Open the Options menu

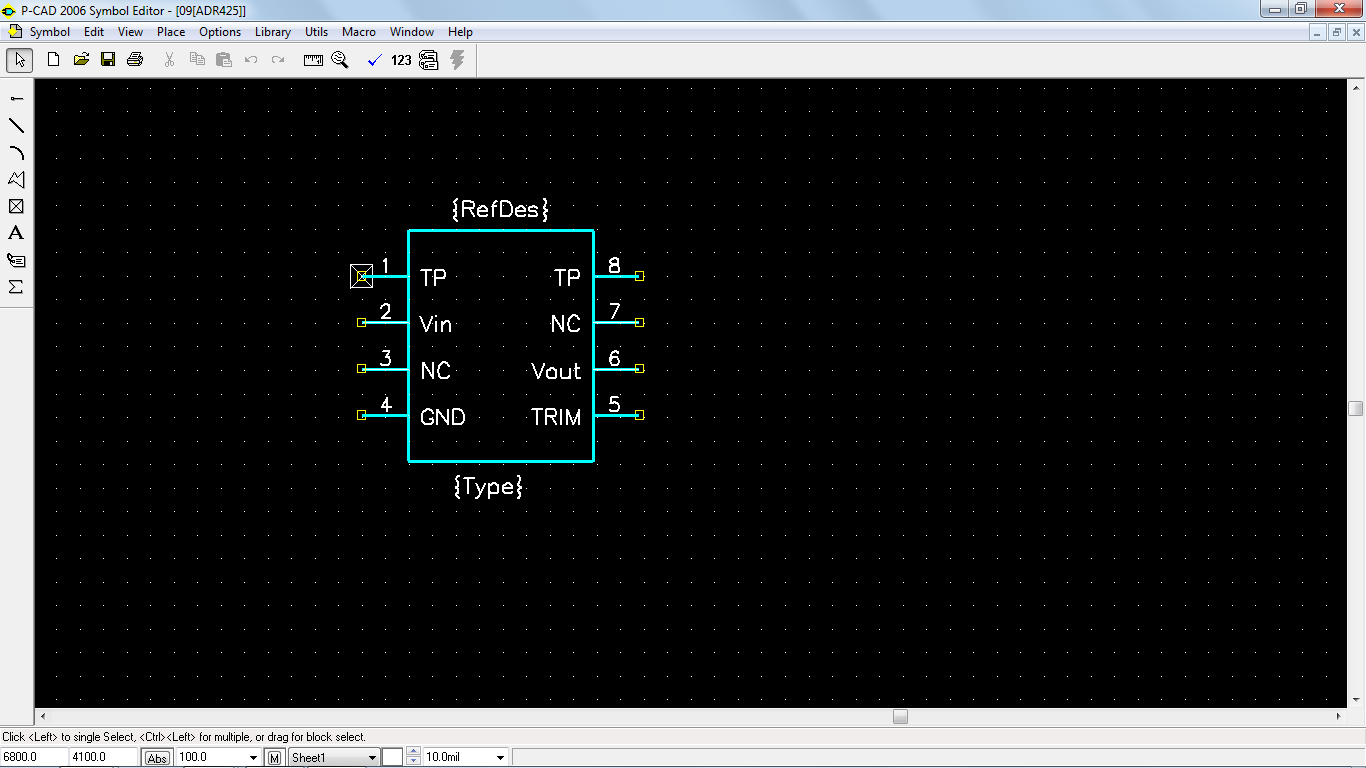coord(220,32)
